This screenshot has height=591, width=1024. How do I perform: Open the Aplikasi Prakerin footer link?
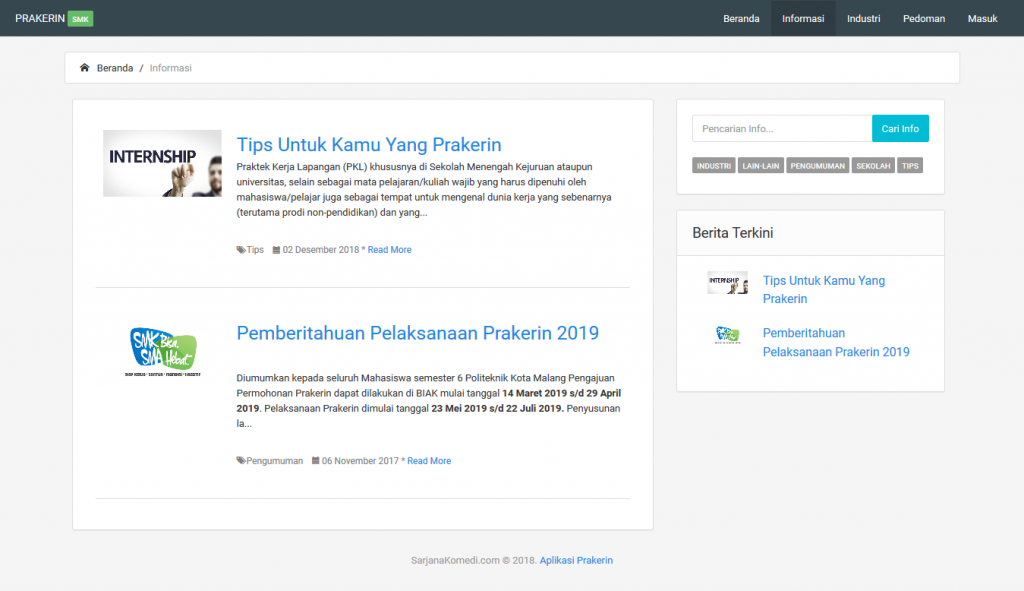click(576, 560)
